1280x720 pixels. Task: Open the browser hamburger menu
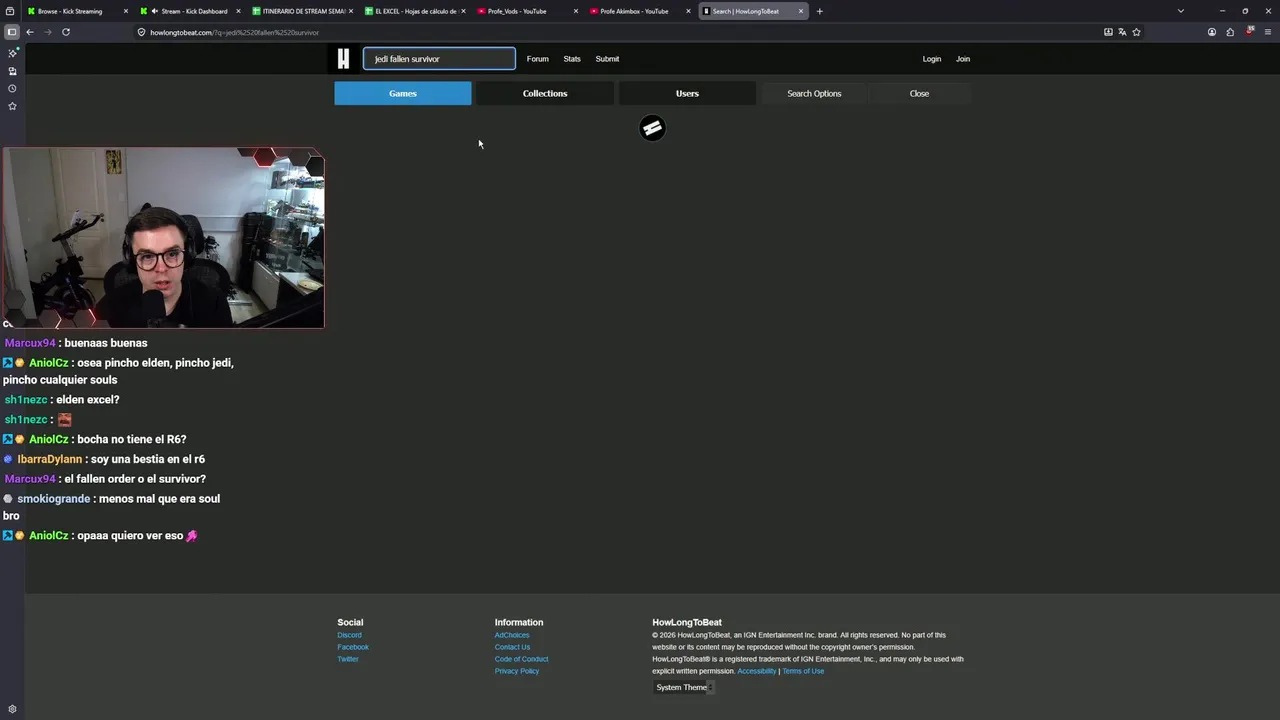pyautogui.click(x=1268, y=32)
